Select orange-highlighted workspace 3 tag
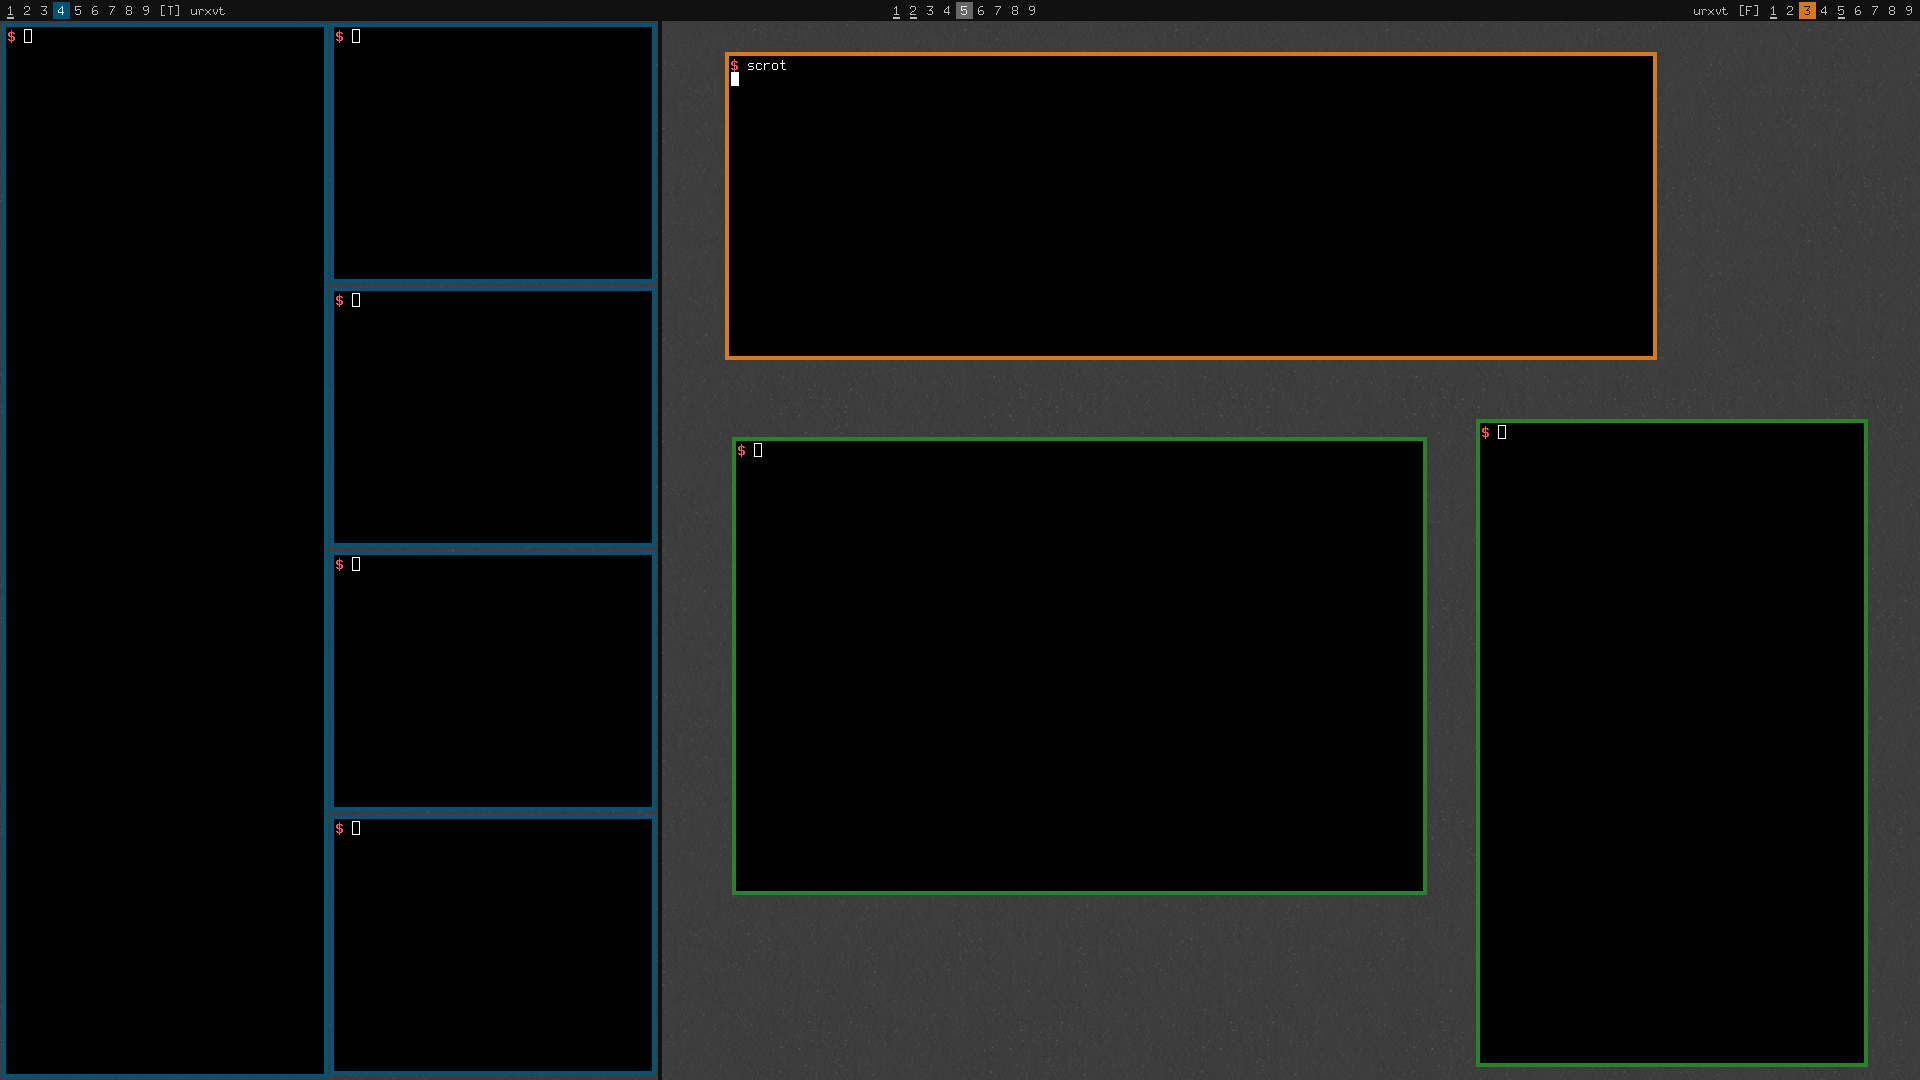 point(1807,11)
